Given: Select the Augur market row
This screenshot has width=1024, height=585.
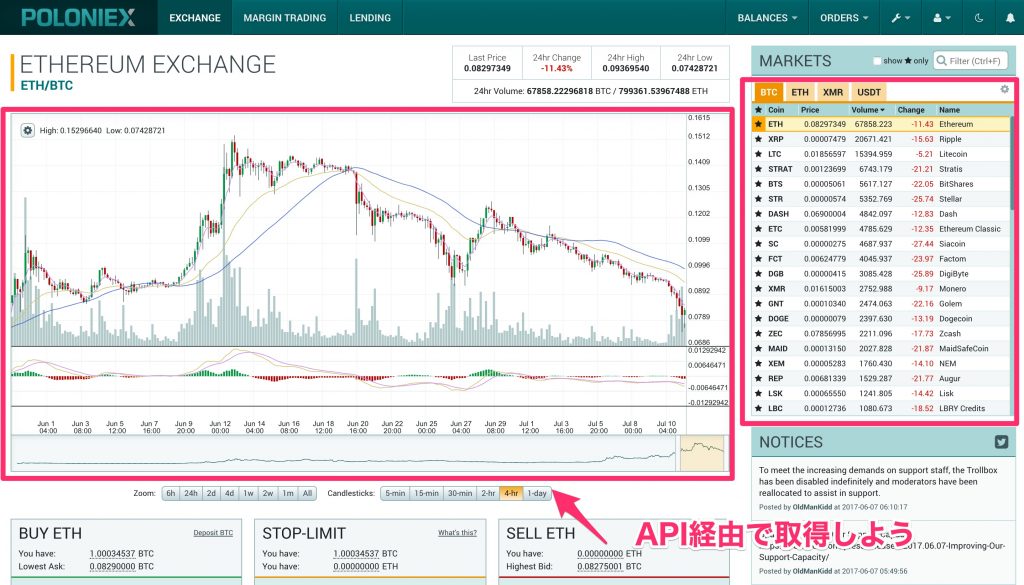Looking at the screenshot, I should pyautogui.click(x=881, y=379).
